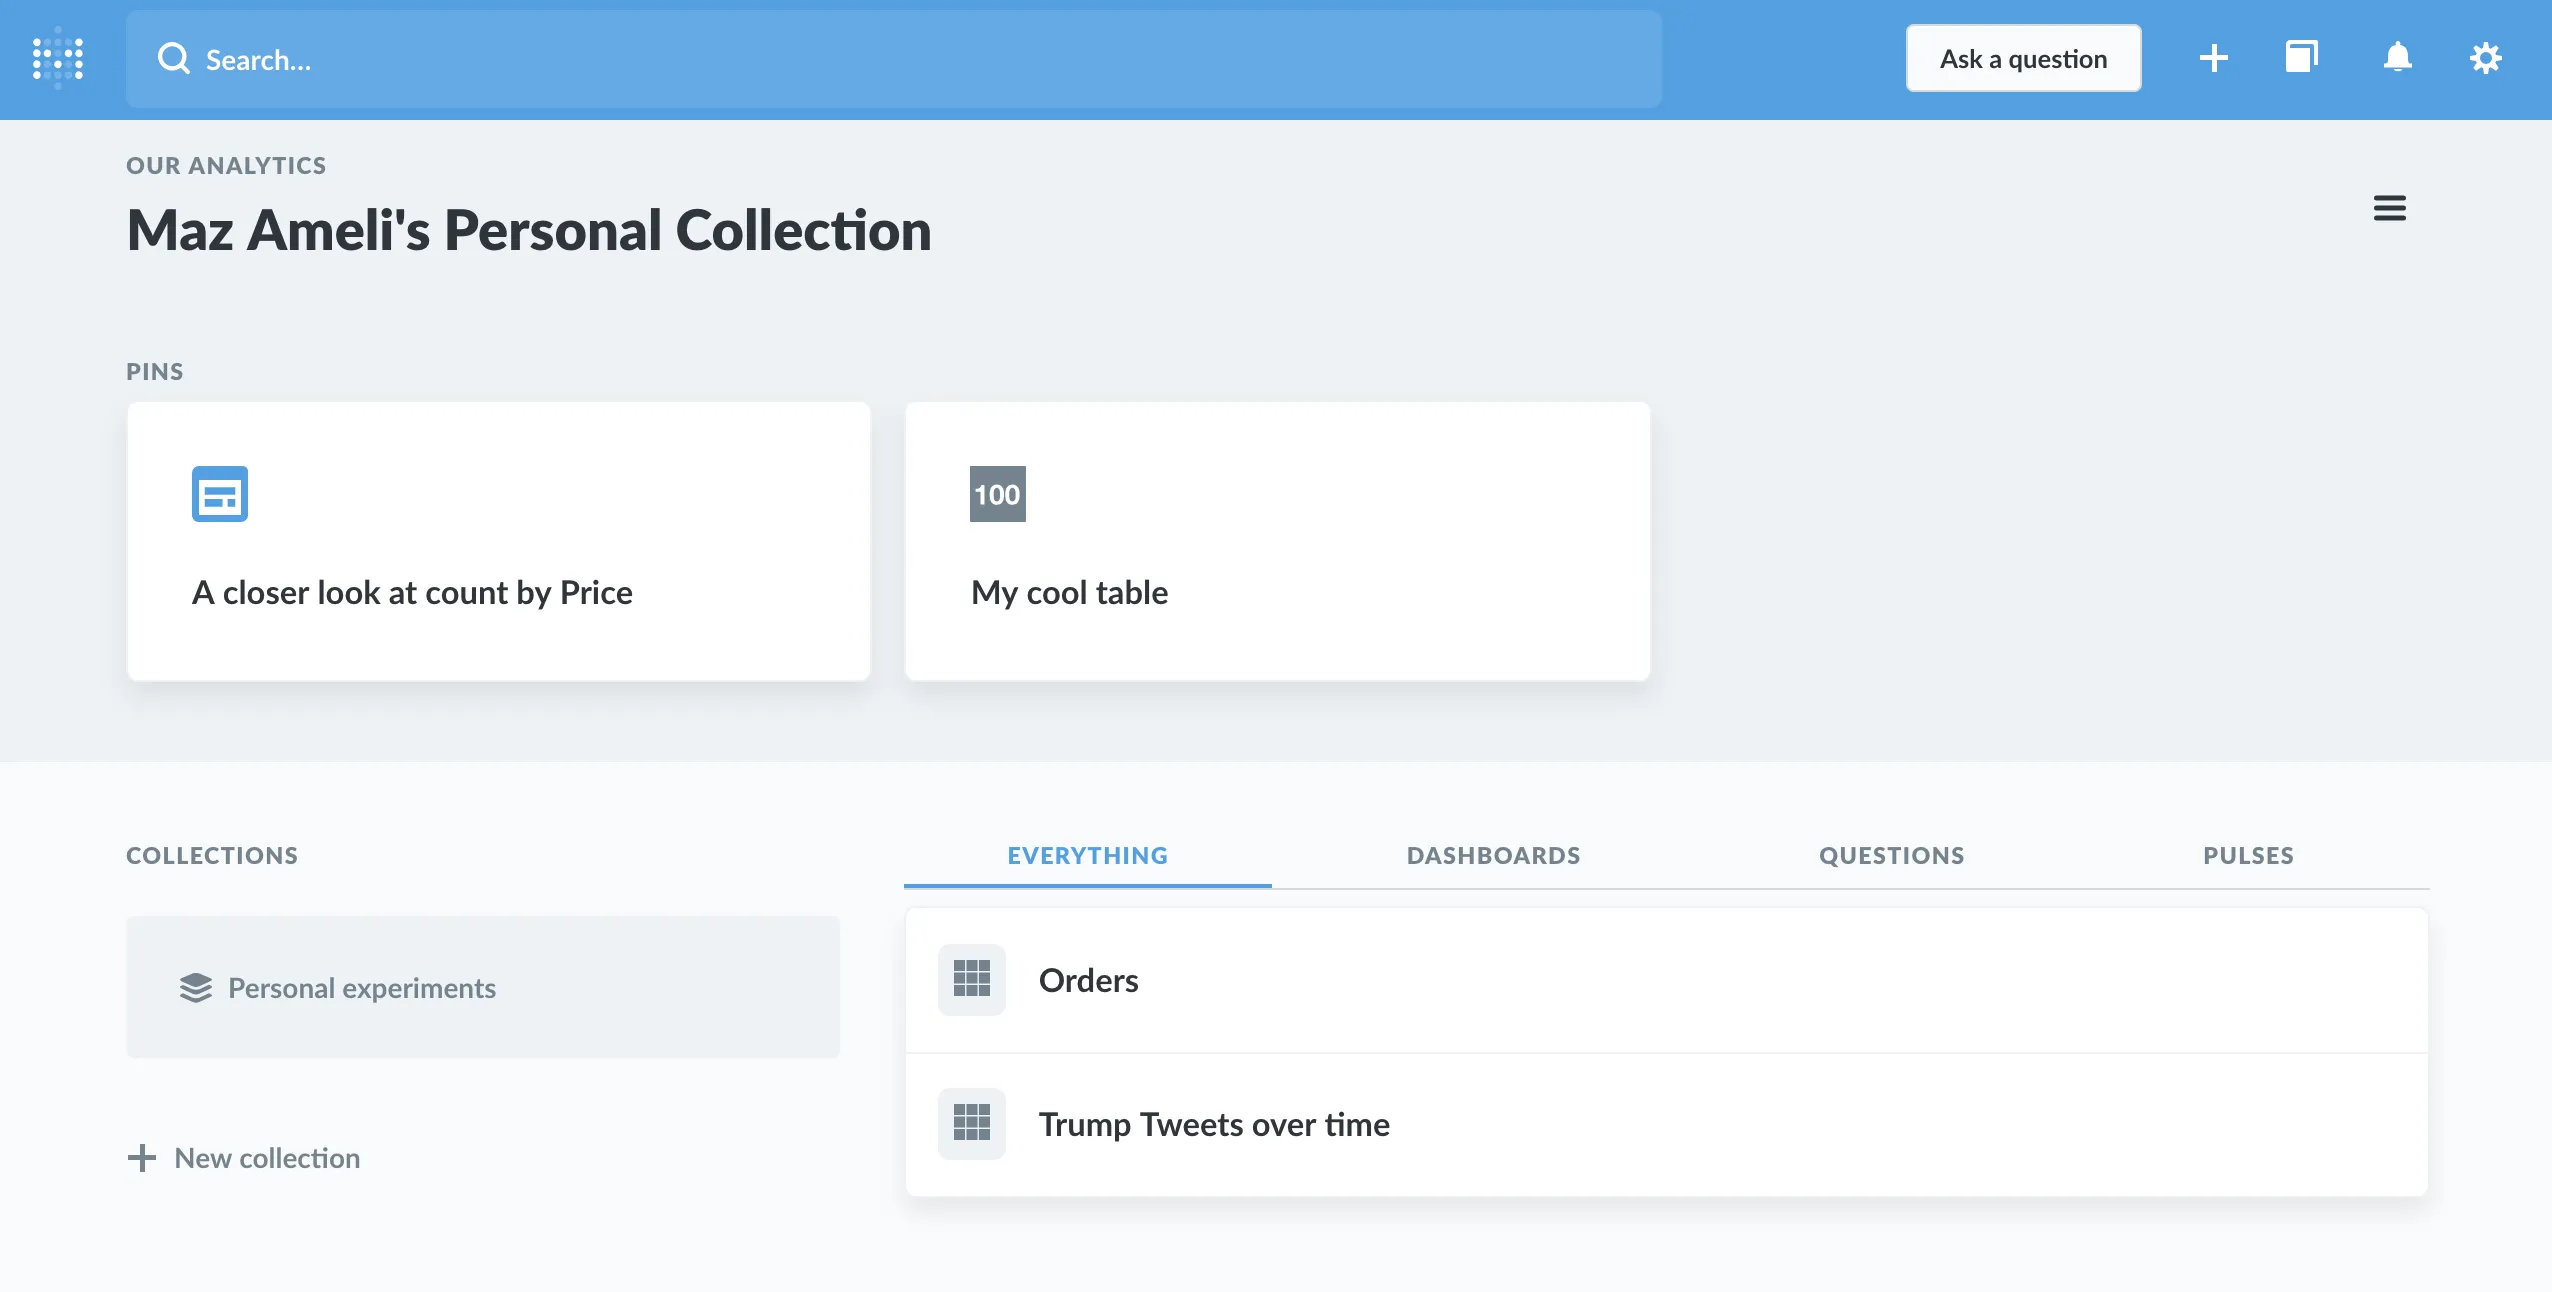Switch to the Dashboards tab
The width and height of the screenshot is (2552, 1292).
1493,856
